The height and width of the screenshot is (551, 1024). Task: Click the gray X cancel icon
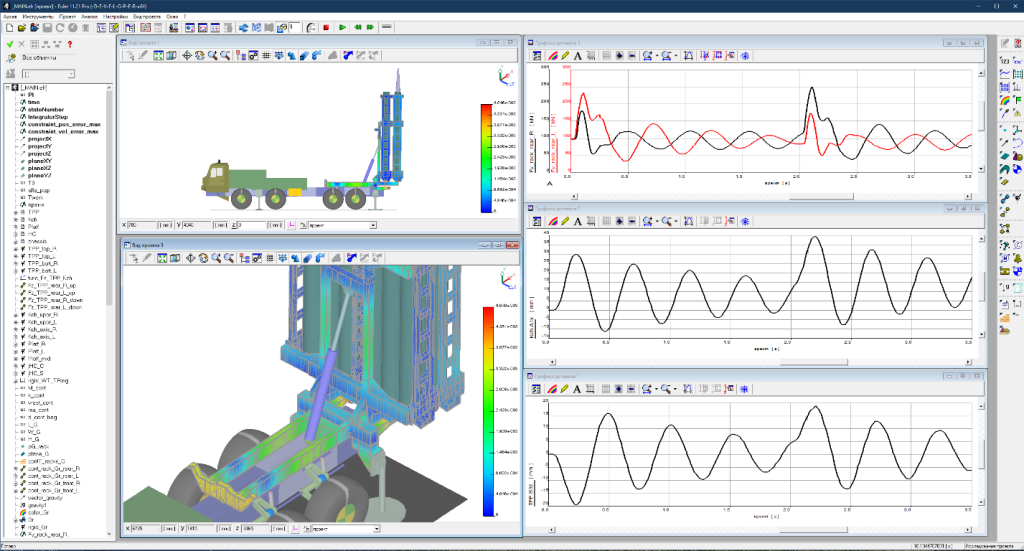coord(22,44)
